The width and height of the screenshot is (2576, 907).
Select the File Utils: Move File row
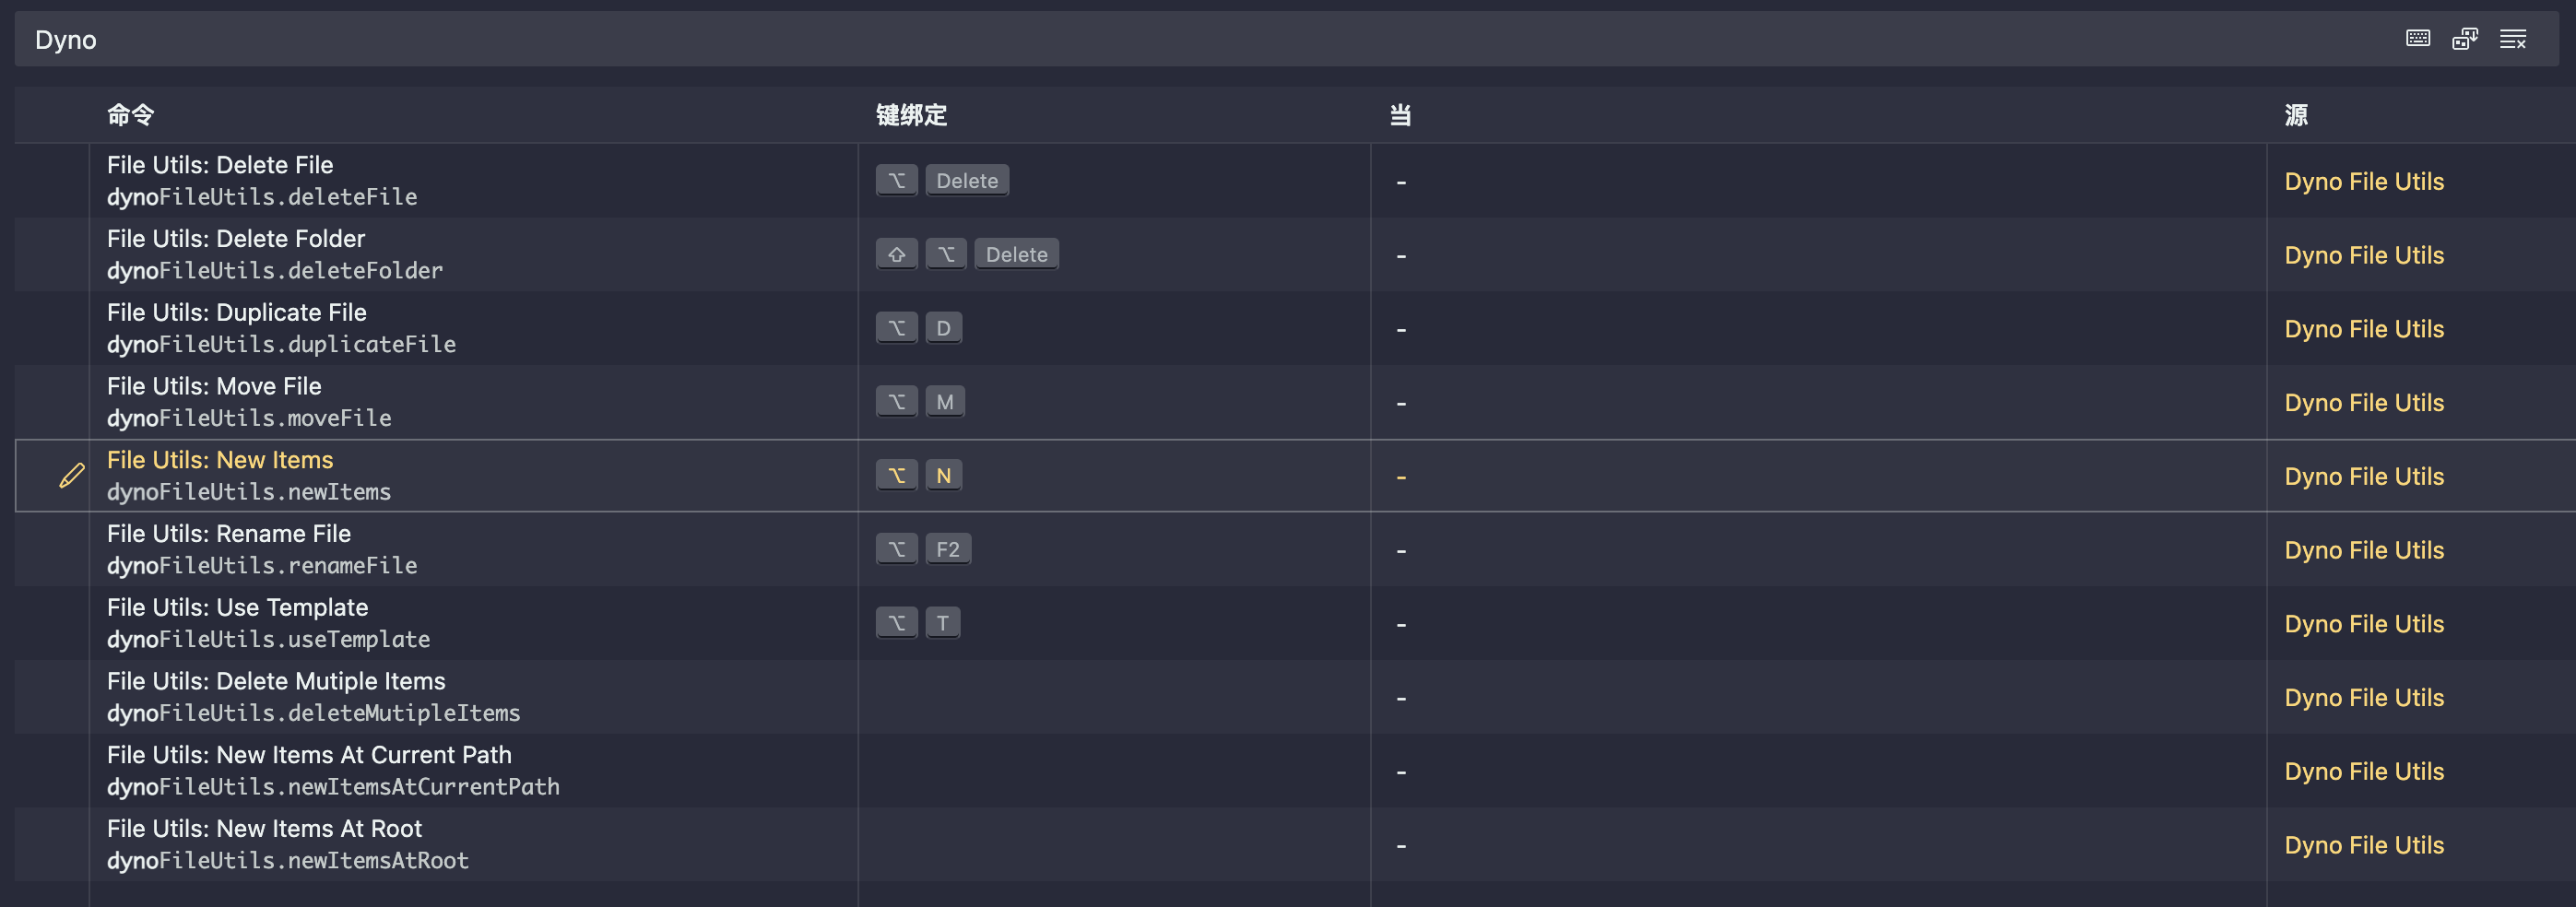click(1295, 402)
